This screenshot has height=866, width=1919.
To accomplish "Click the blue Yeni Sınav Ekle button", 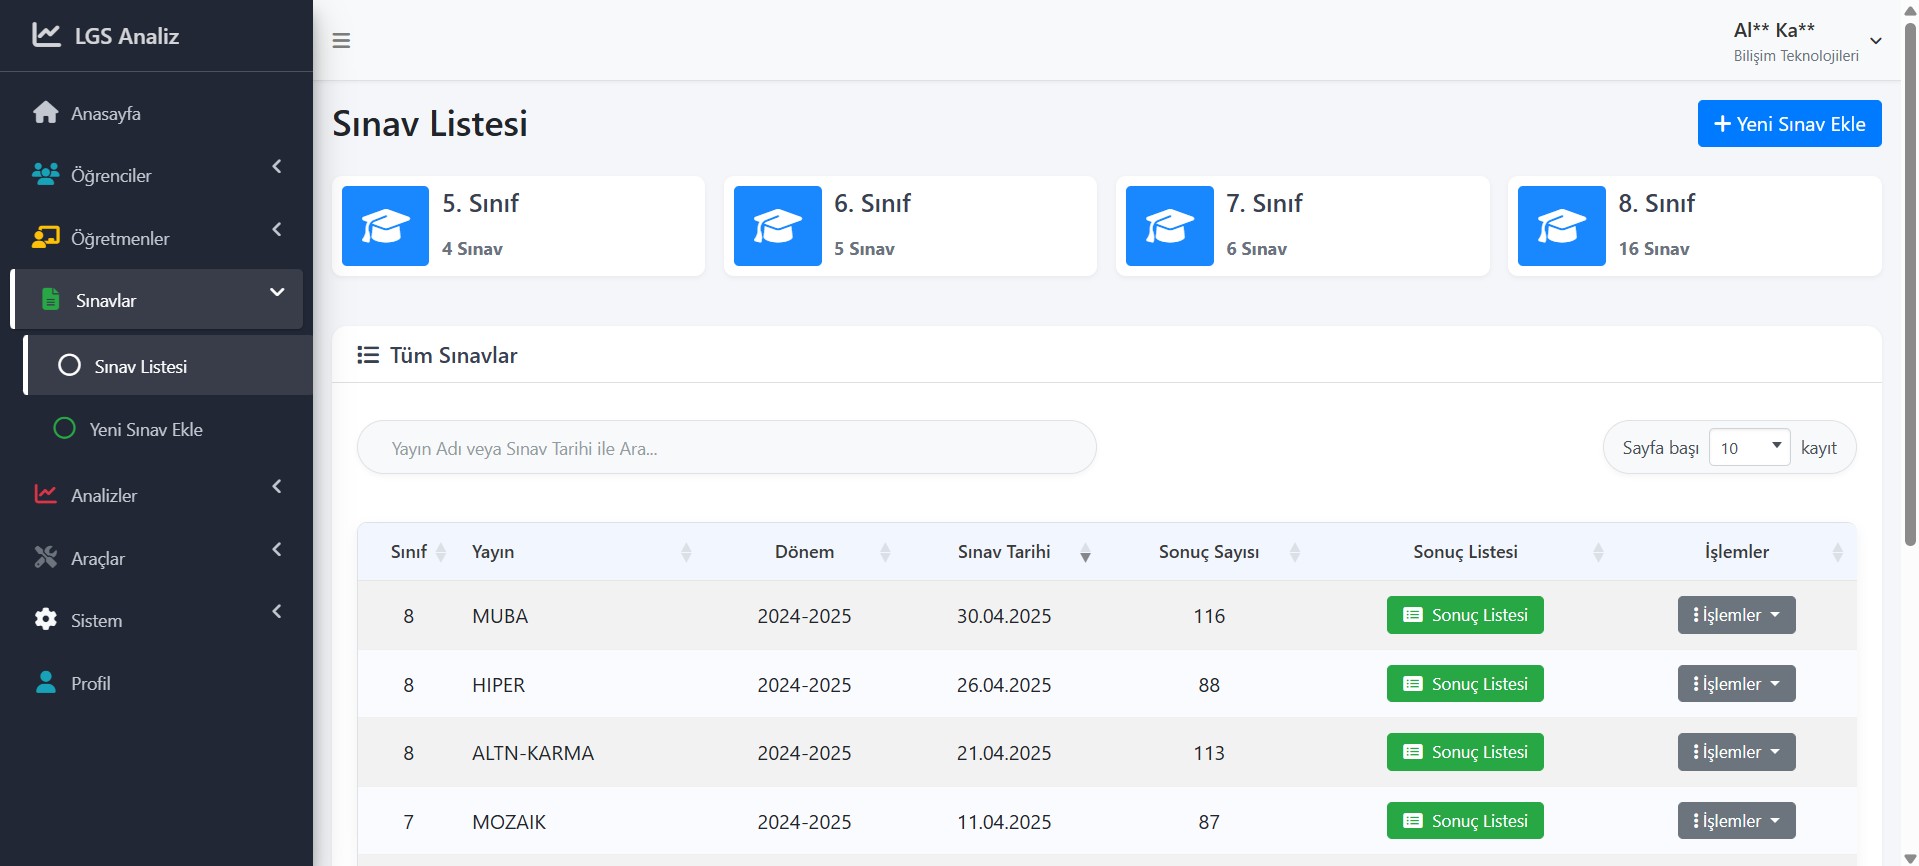I will coord(1789,124).
